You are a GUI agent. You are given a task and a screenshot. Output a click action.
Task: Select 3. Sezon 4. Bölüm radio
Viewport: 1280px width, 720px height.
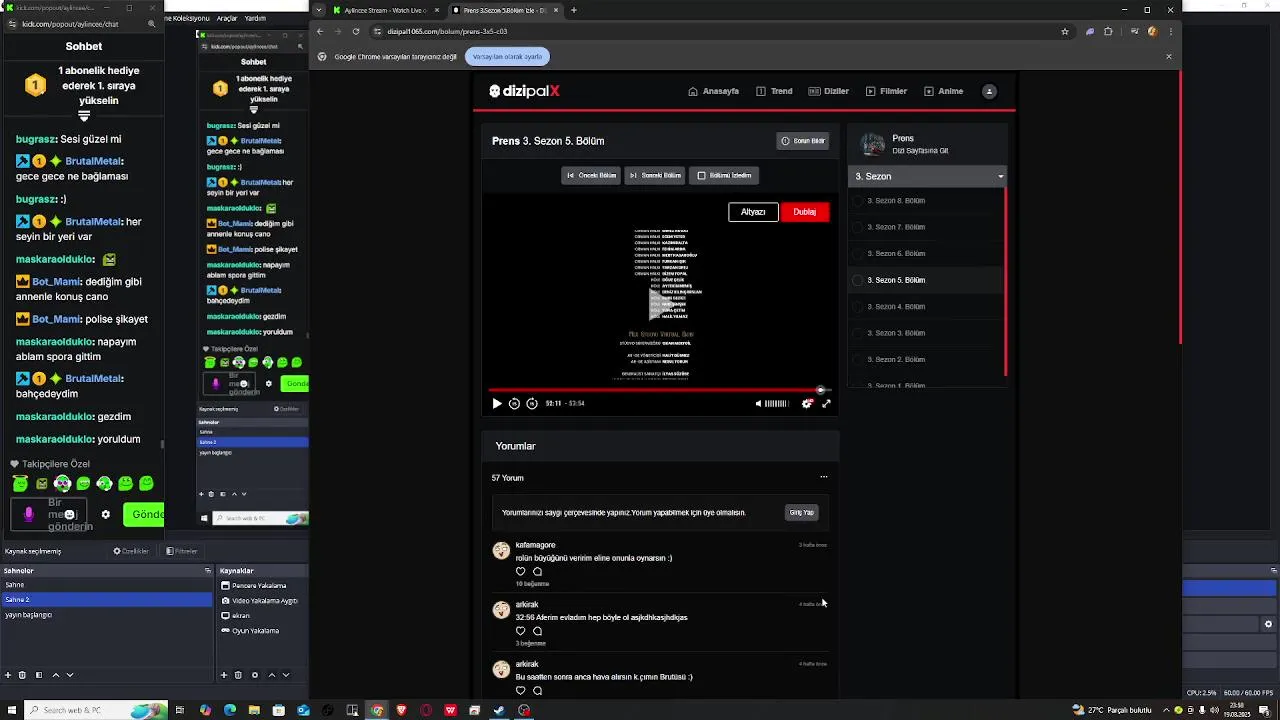click(857, 307)
